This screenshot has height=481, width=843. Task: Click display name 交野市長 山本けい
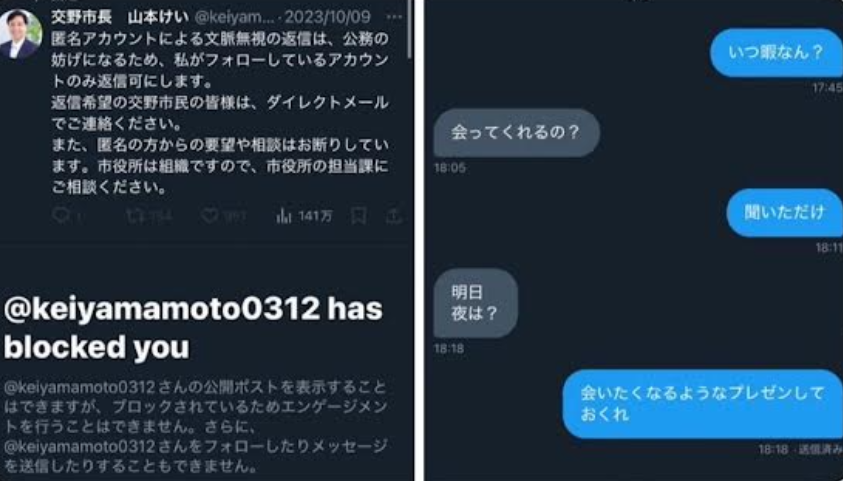click(x=120, y=17)
